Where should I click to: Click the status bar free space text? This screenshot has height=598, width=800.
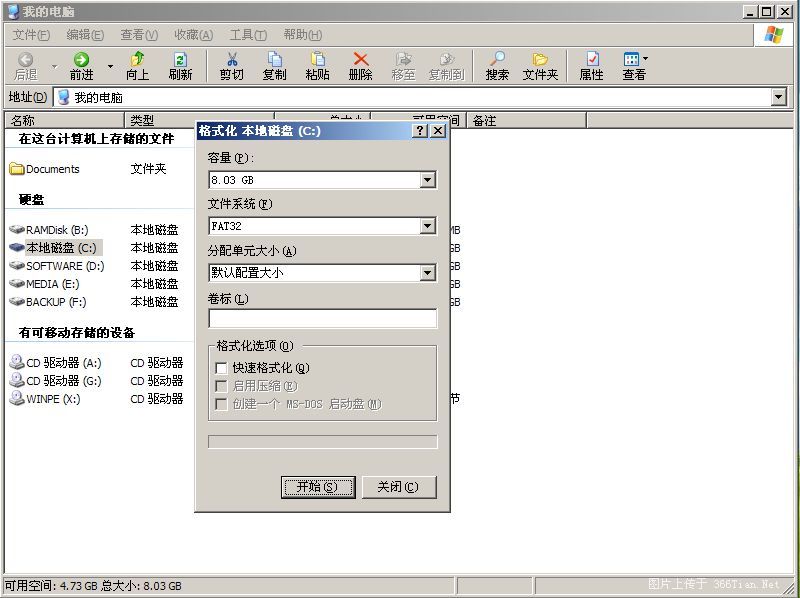pos(93,586)
